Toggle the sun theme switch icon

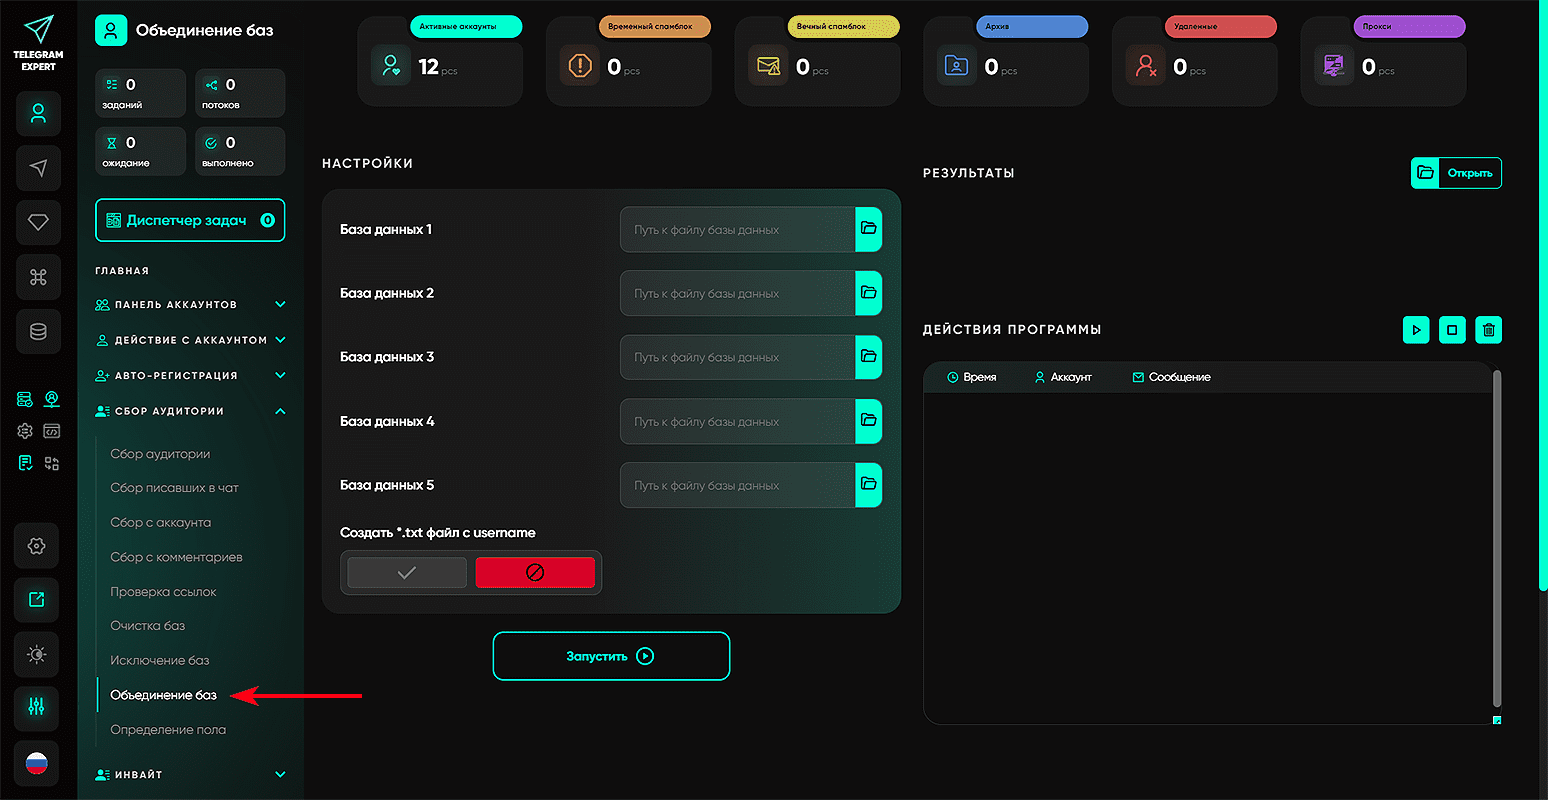[x=37, y=654]
